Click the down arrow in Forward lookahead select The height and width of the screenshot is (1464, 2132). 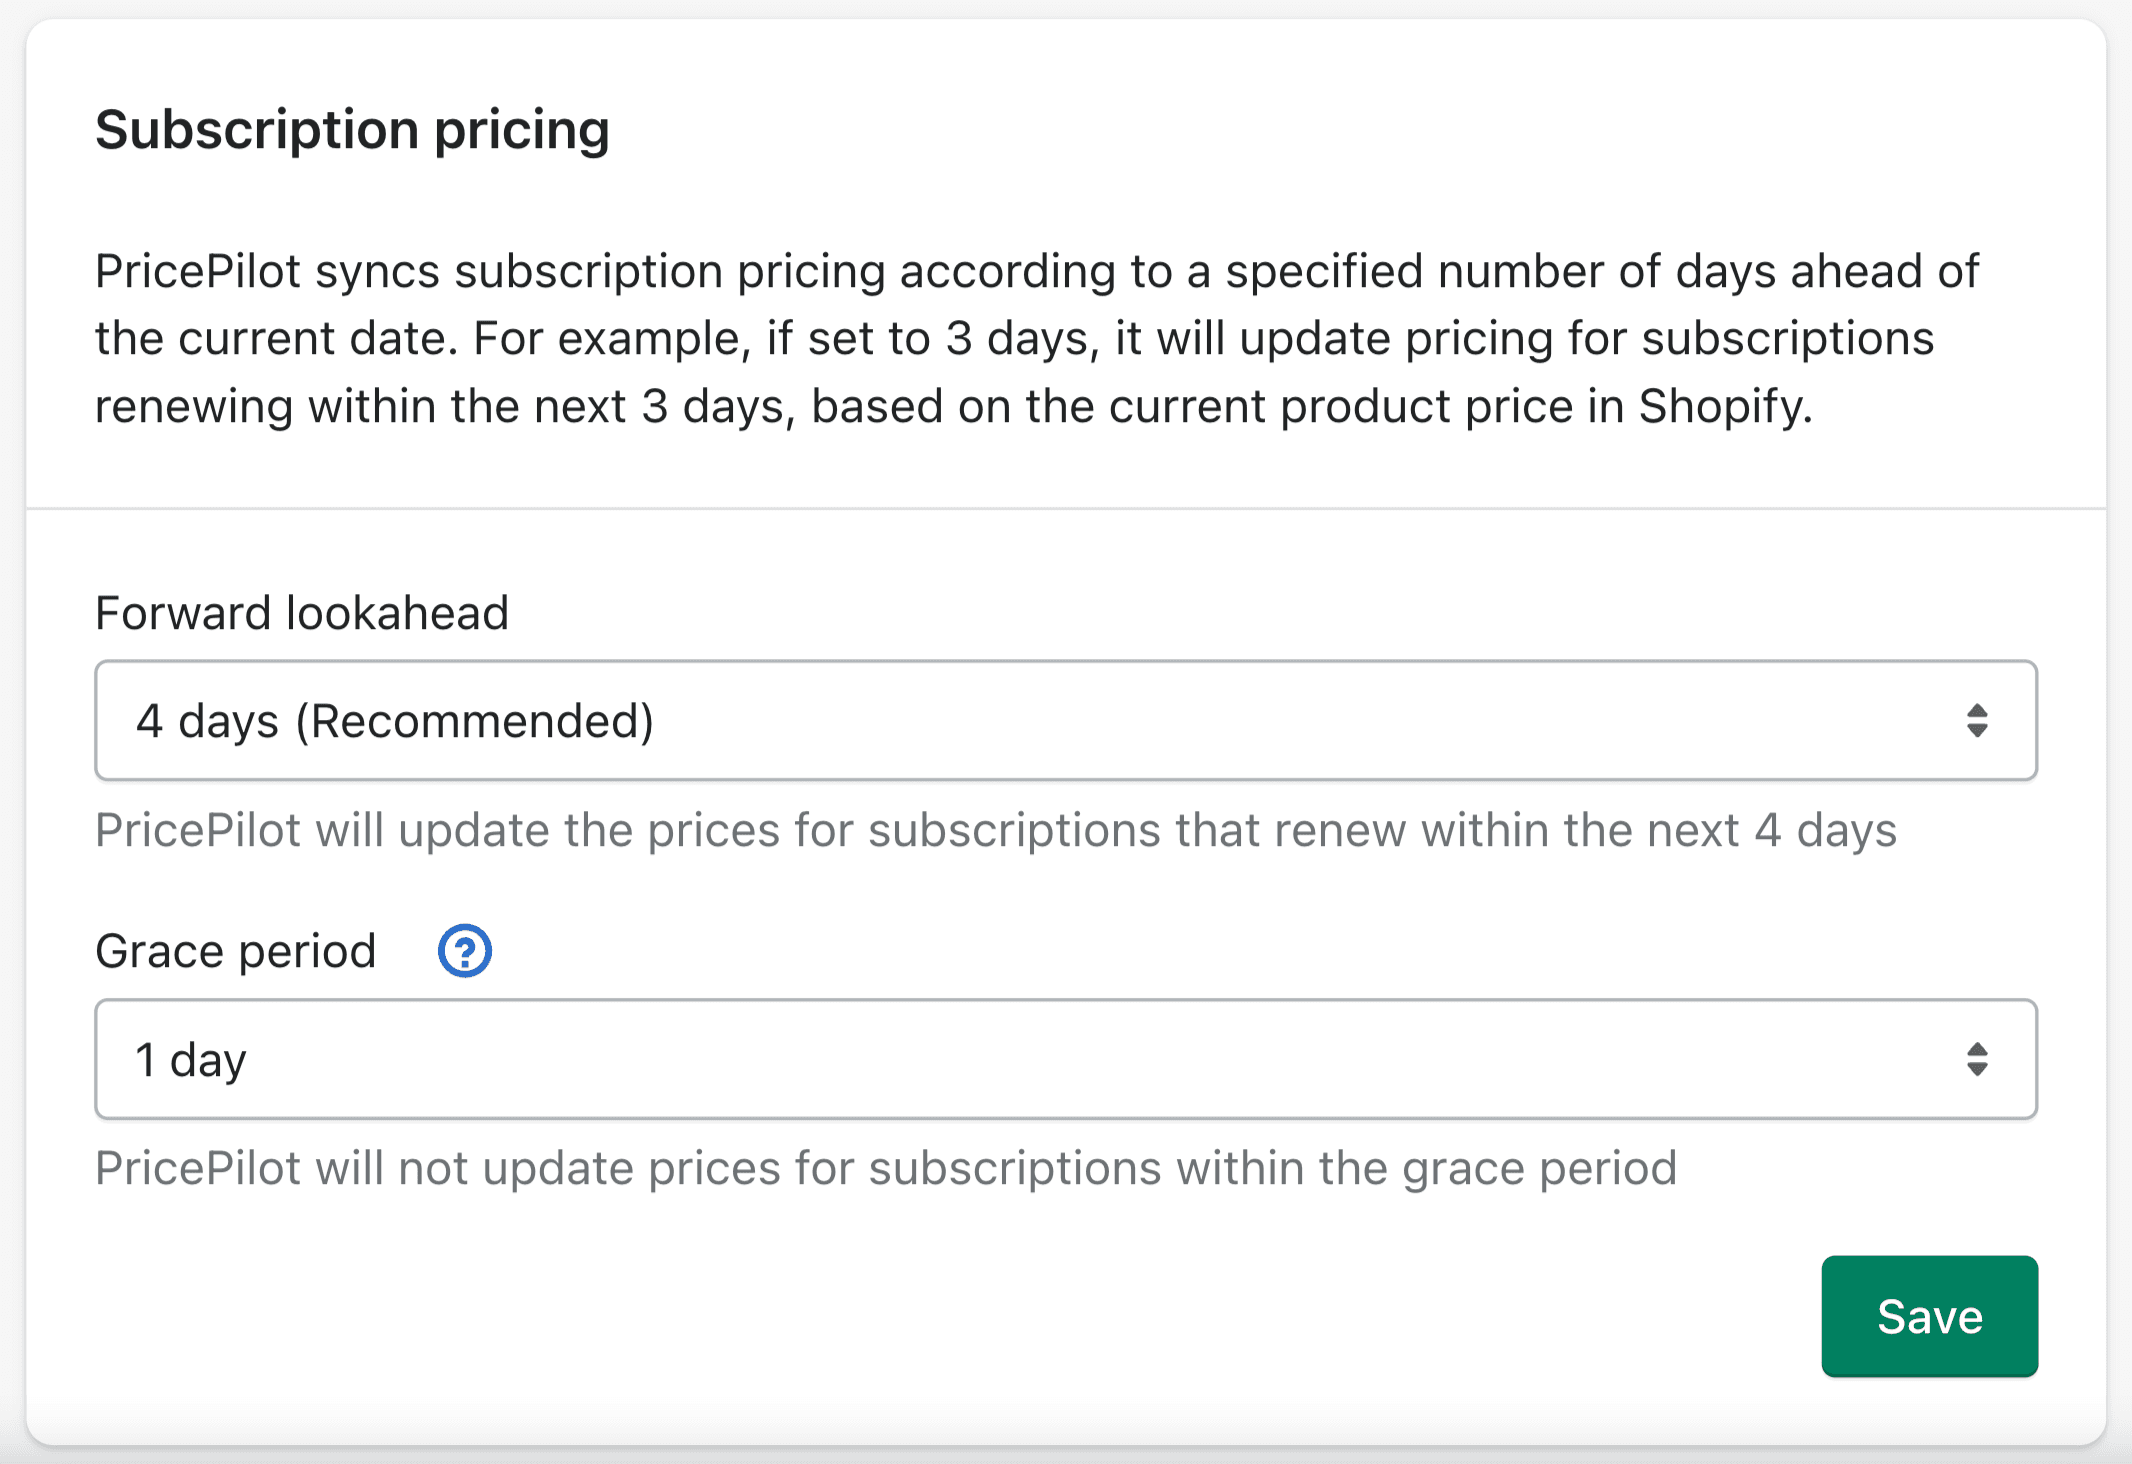(x=1977, y=732)
